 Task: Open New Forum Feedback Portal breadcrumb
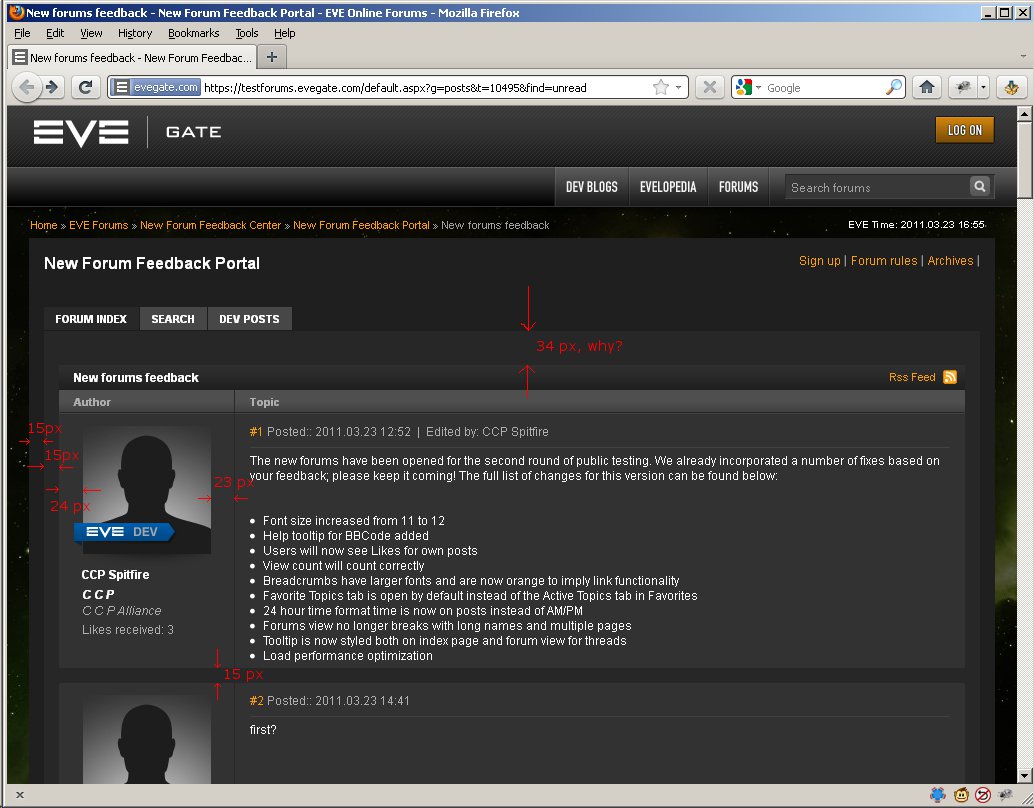[x=361, y=225]
